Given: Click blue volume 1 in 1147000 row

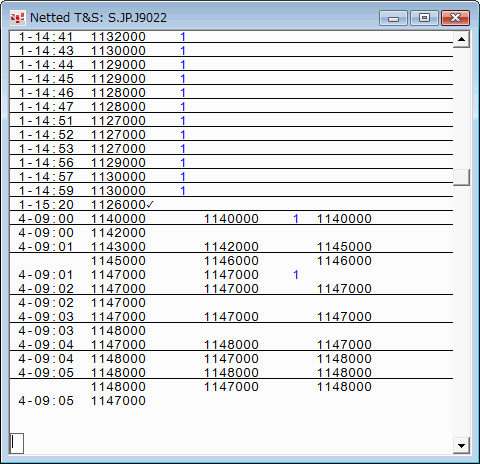Looking at the screenshot, I should 296,275.
